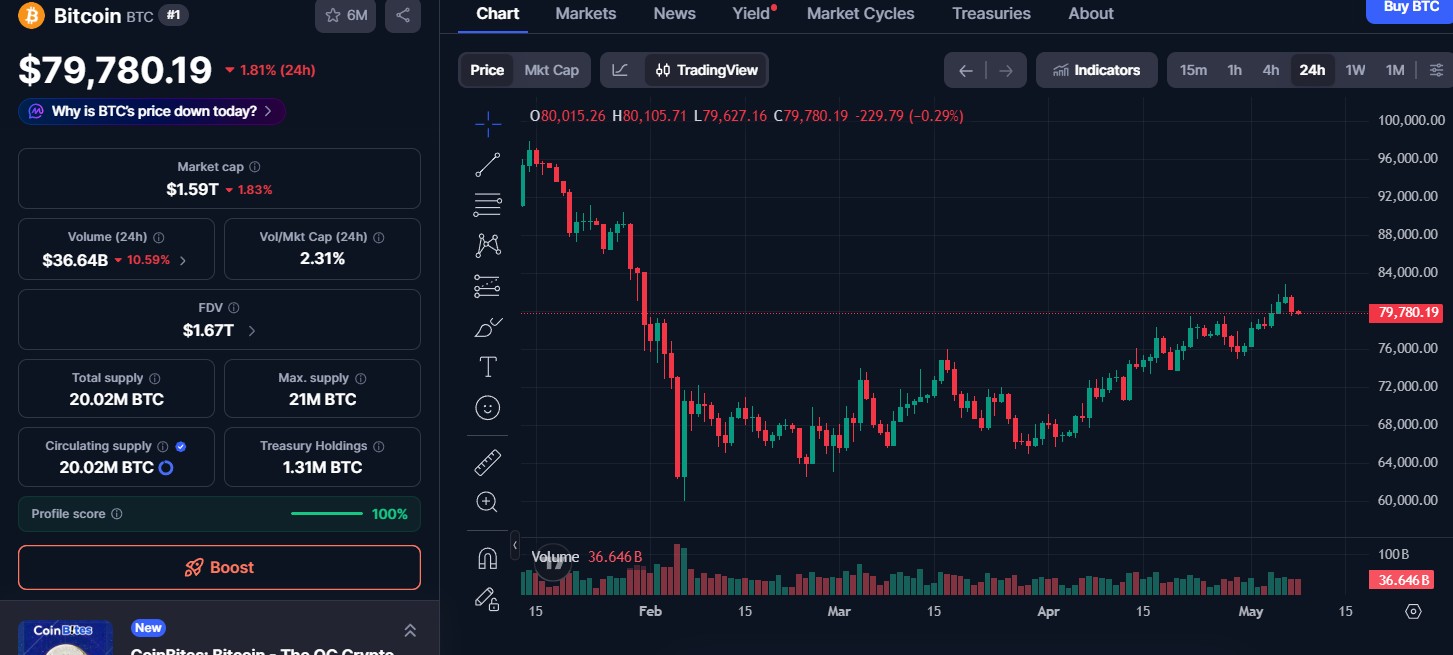Click the Market cap info icon
The height and width of the screenshot is (655, 1453).
pyautogui.click(x=255, y=167)
